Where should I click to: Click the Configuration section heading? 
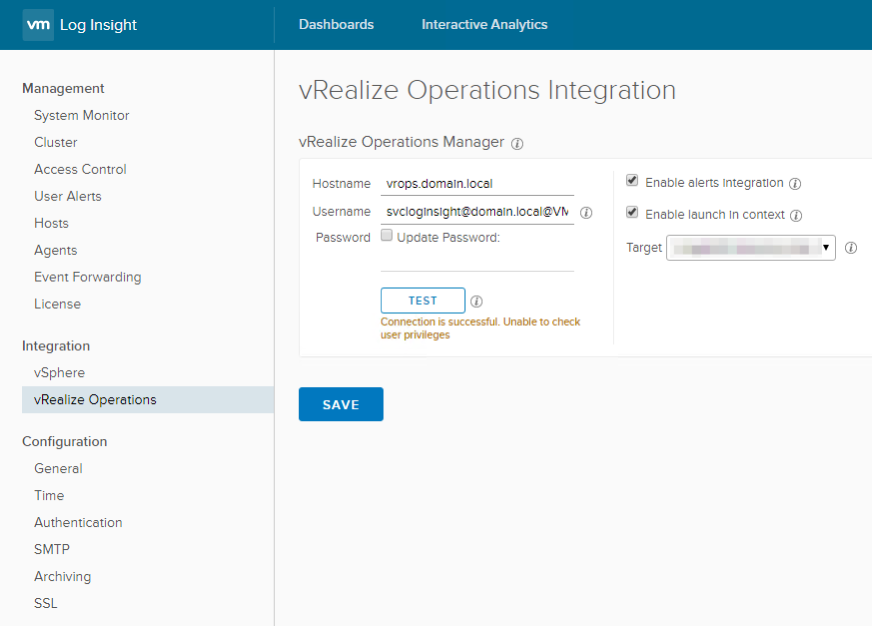[65, 441]
